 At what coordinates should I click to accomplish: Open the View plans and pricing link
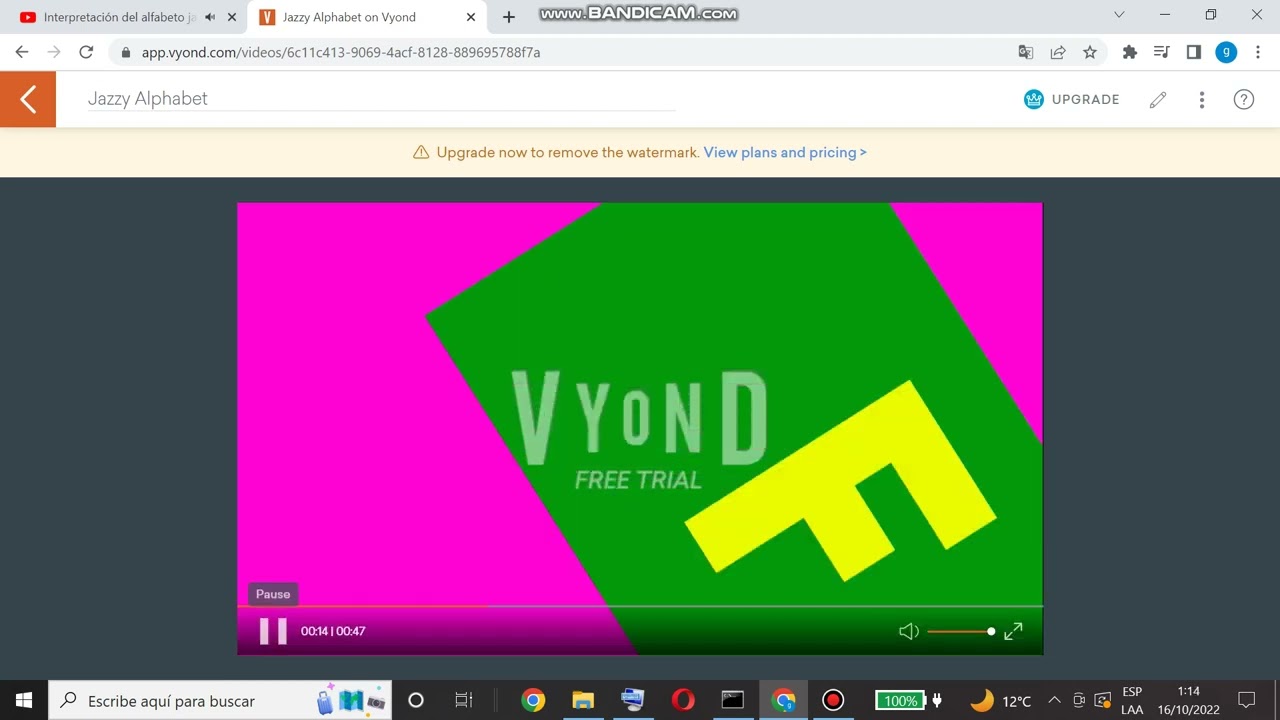pos(785,152)
